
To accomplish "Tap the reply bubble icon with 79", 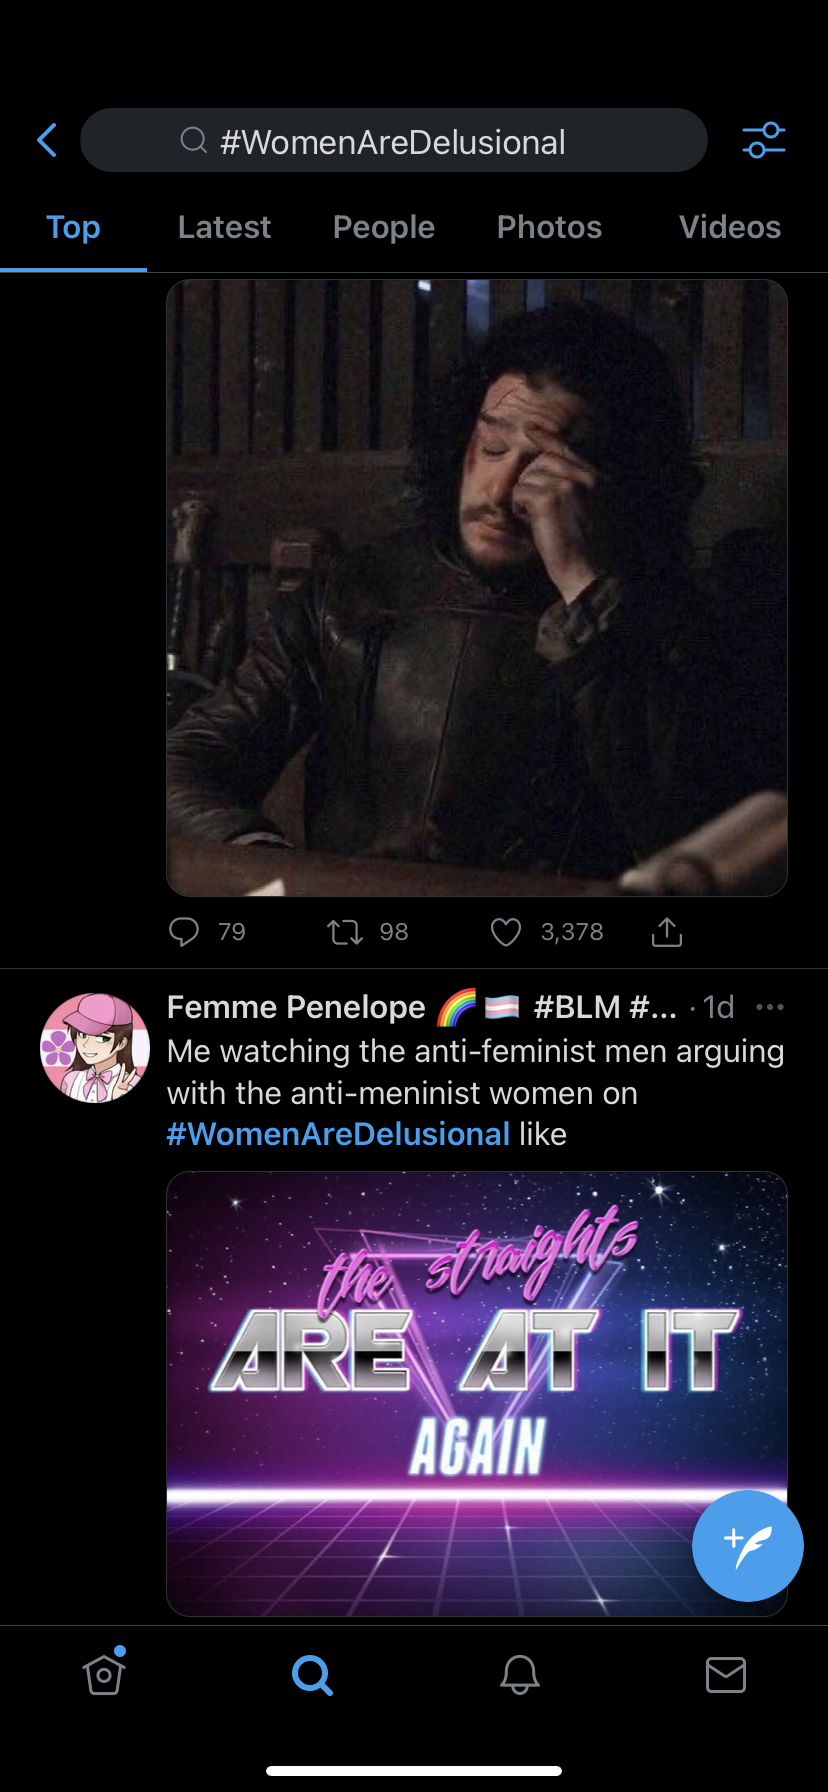I will (x=184, y=932).
